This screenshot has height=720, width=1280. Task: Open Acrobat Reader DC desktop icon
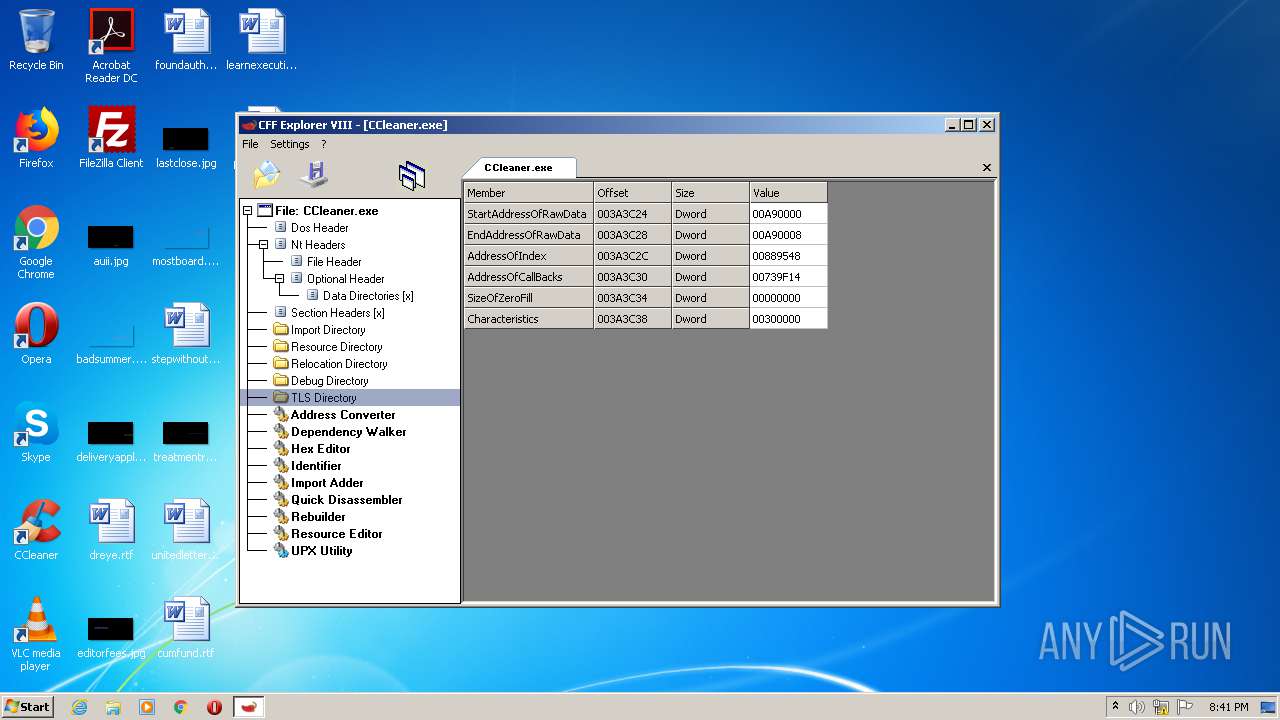(111, 46)
